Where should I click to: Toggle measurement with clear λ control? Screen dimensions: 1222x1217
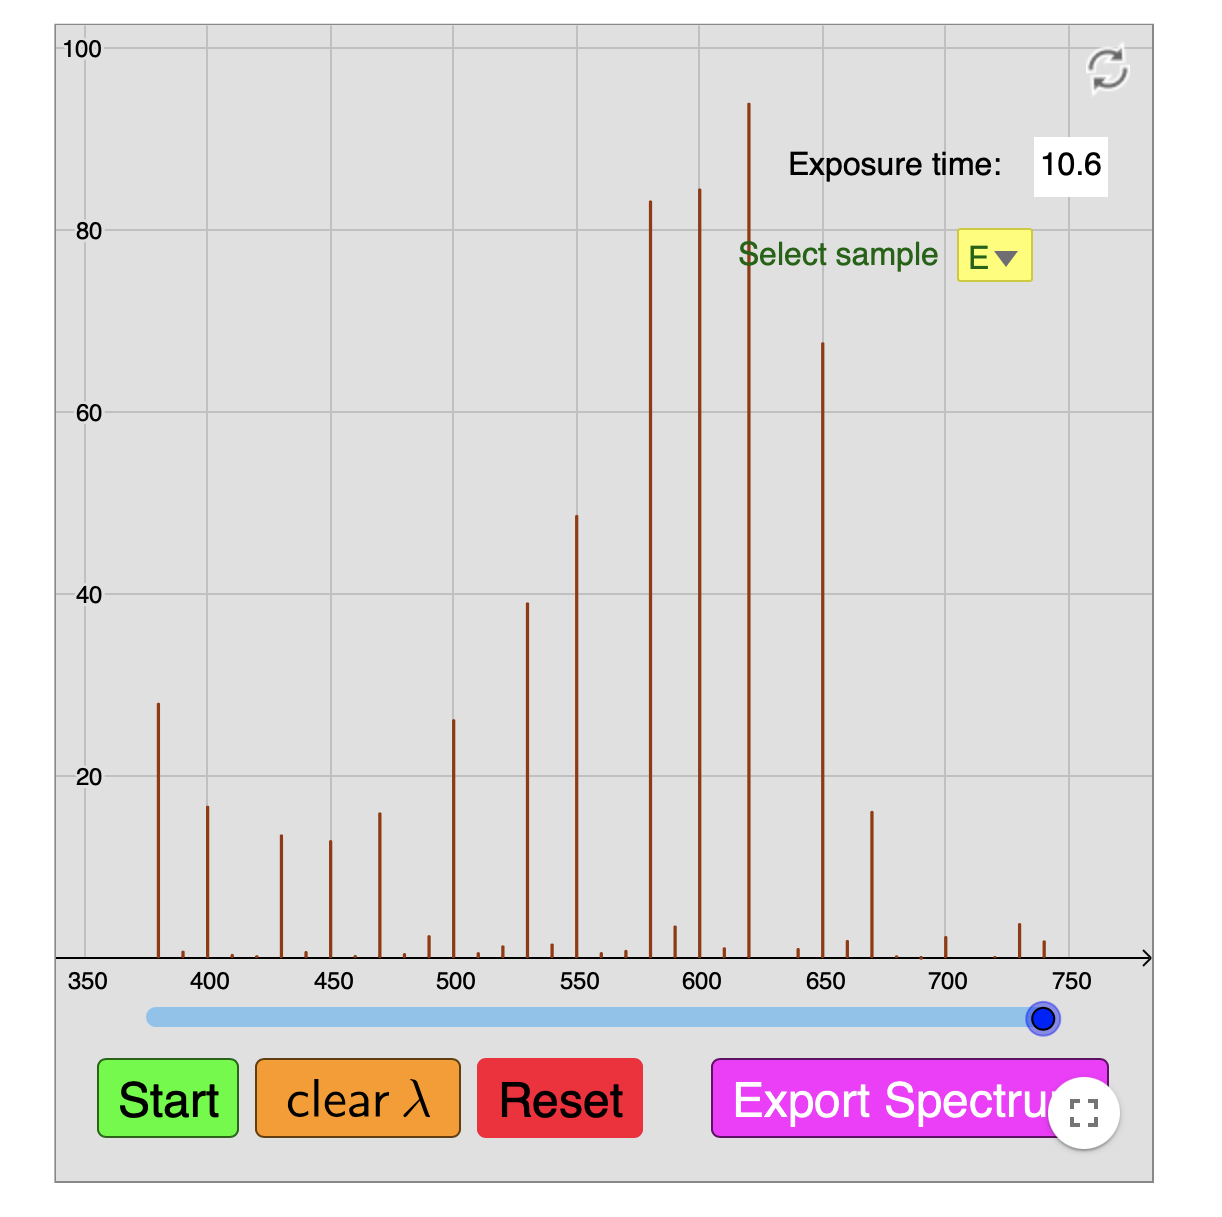click(357, 1098)
